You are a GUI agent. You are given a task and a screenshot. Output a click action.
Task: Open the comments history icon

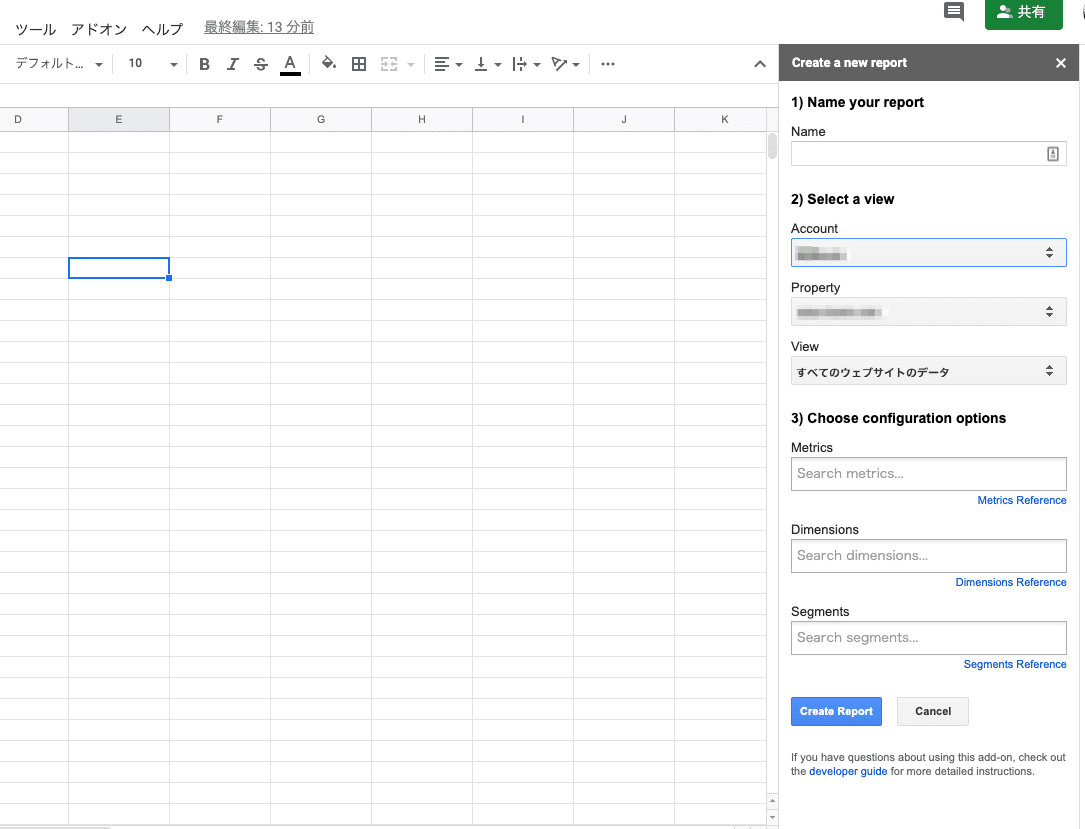click(954, 11)
